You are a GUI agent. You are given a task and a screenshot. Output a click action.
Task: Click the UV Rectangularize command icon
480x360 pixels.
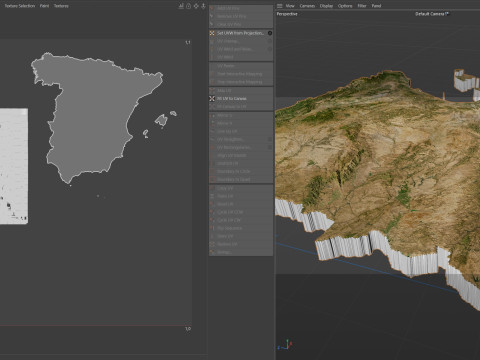212,147
